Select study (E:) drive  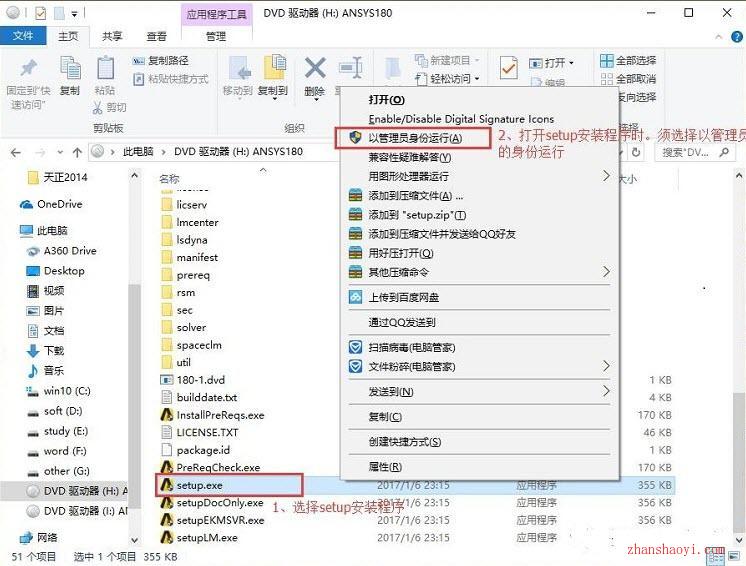click(58, 431)
